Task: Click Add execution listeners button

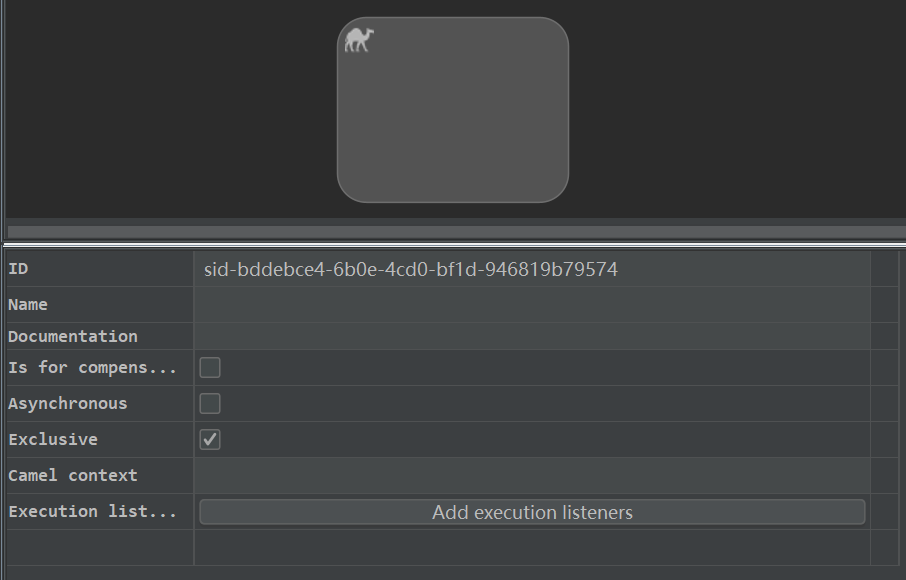Action: point(532,512)
